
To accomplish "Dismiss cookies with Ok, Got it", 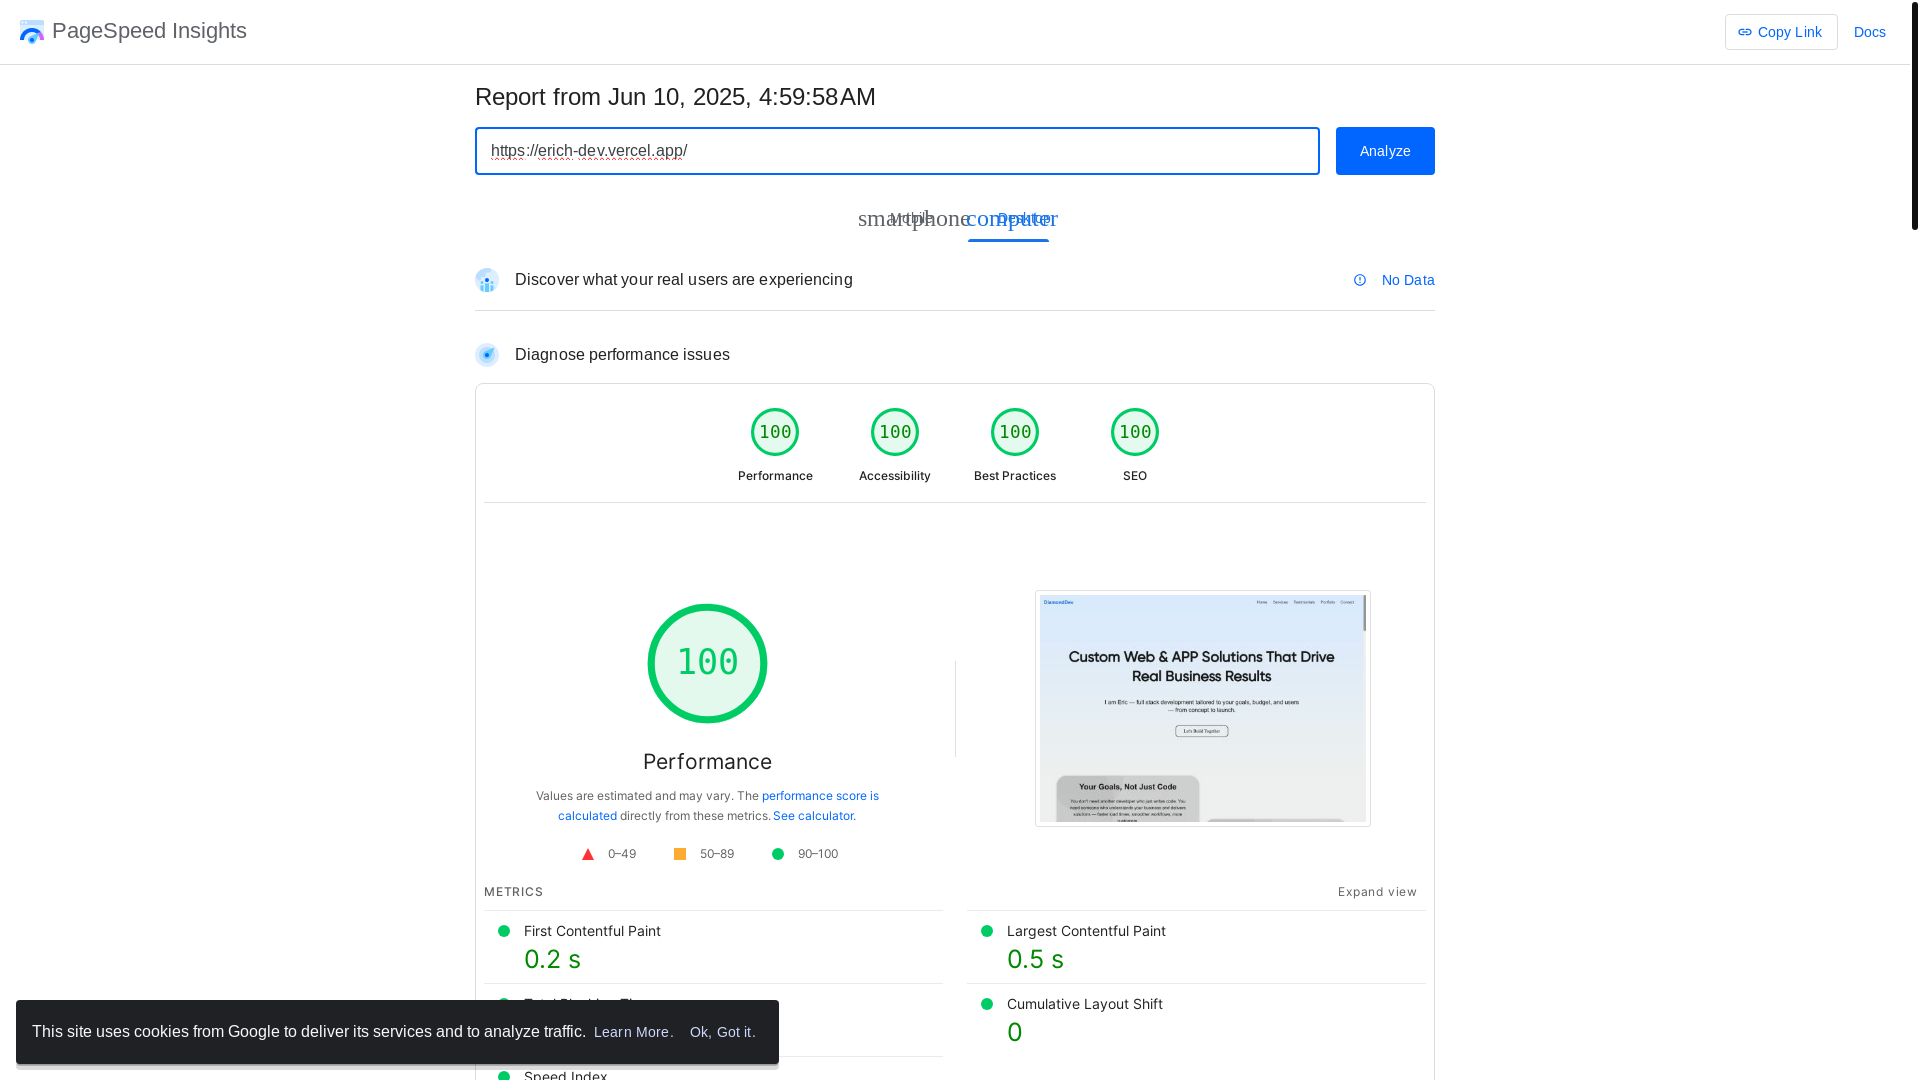I will coord(723,1032).
